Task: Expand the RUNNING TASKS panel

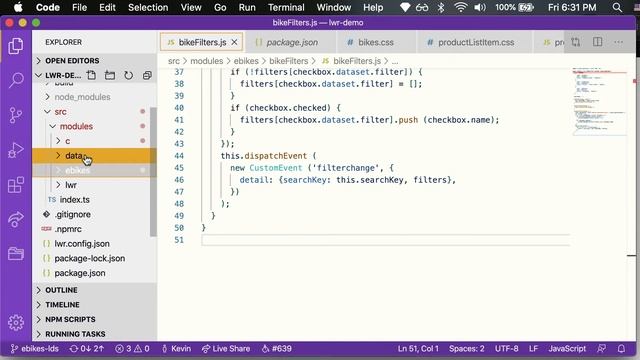Action: pos(95,334)
